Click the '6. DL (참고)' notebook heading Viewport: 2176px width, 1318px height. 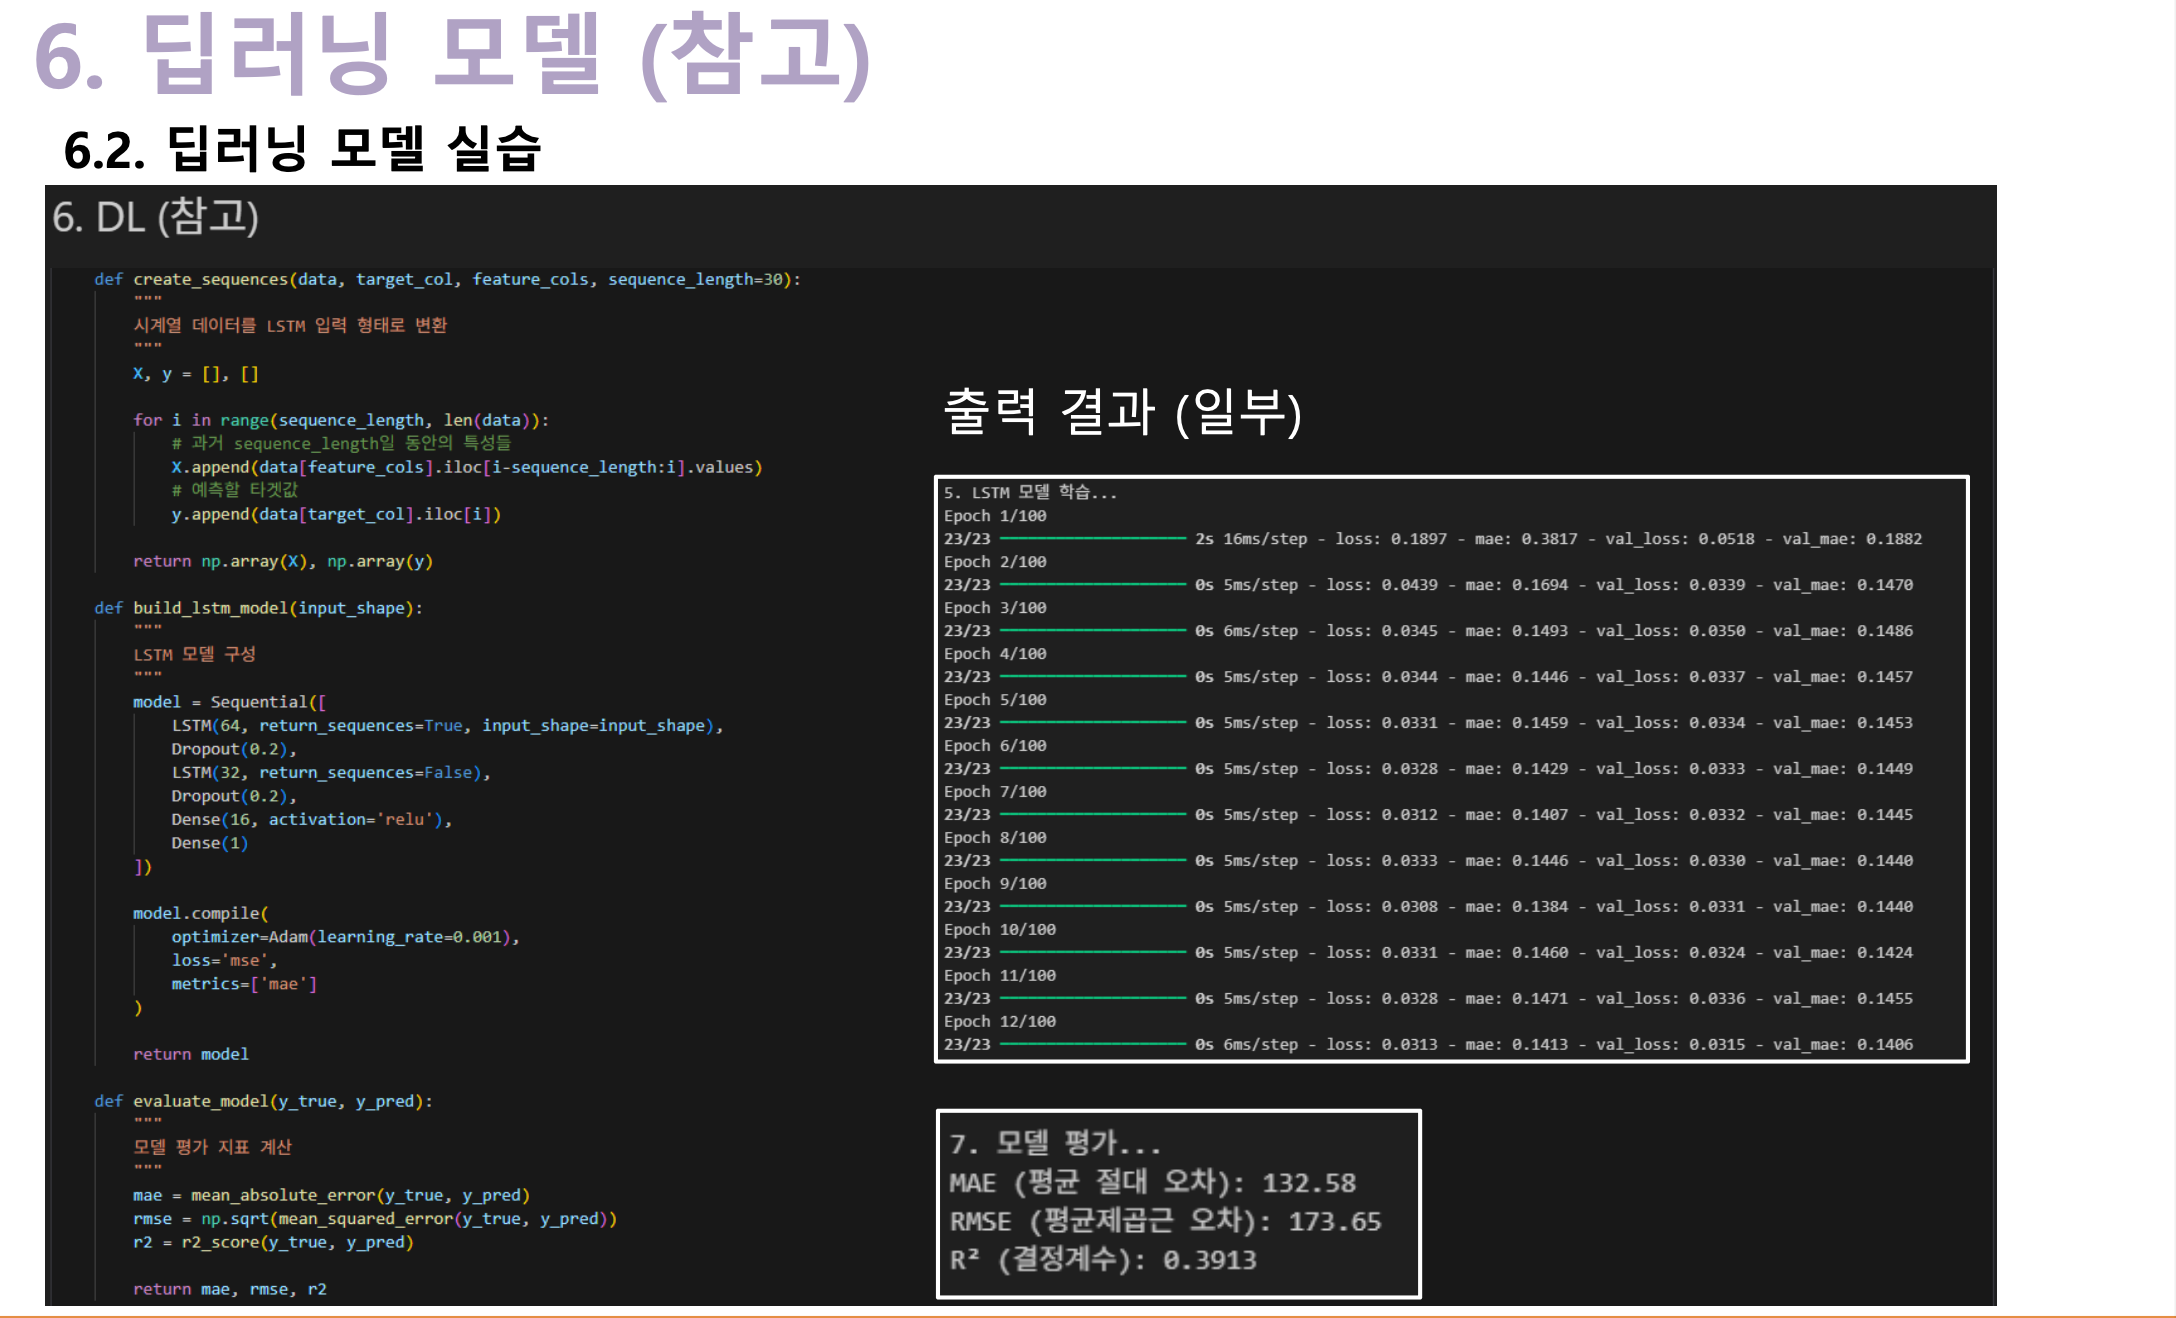[155, 217]
